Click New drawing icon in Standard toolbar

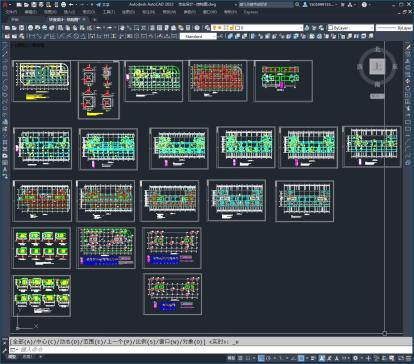[7, 28]
